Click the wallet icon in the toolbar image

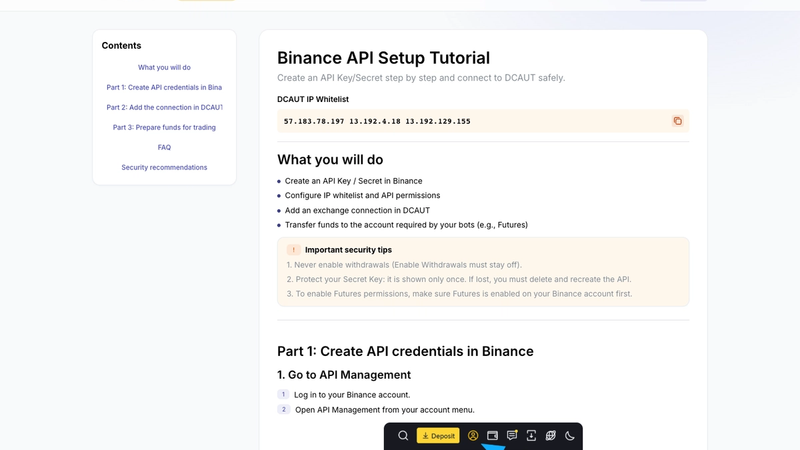(x=492, y=436)
